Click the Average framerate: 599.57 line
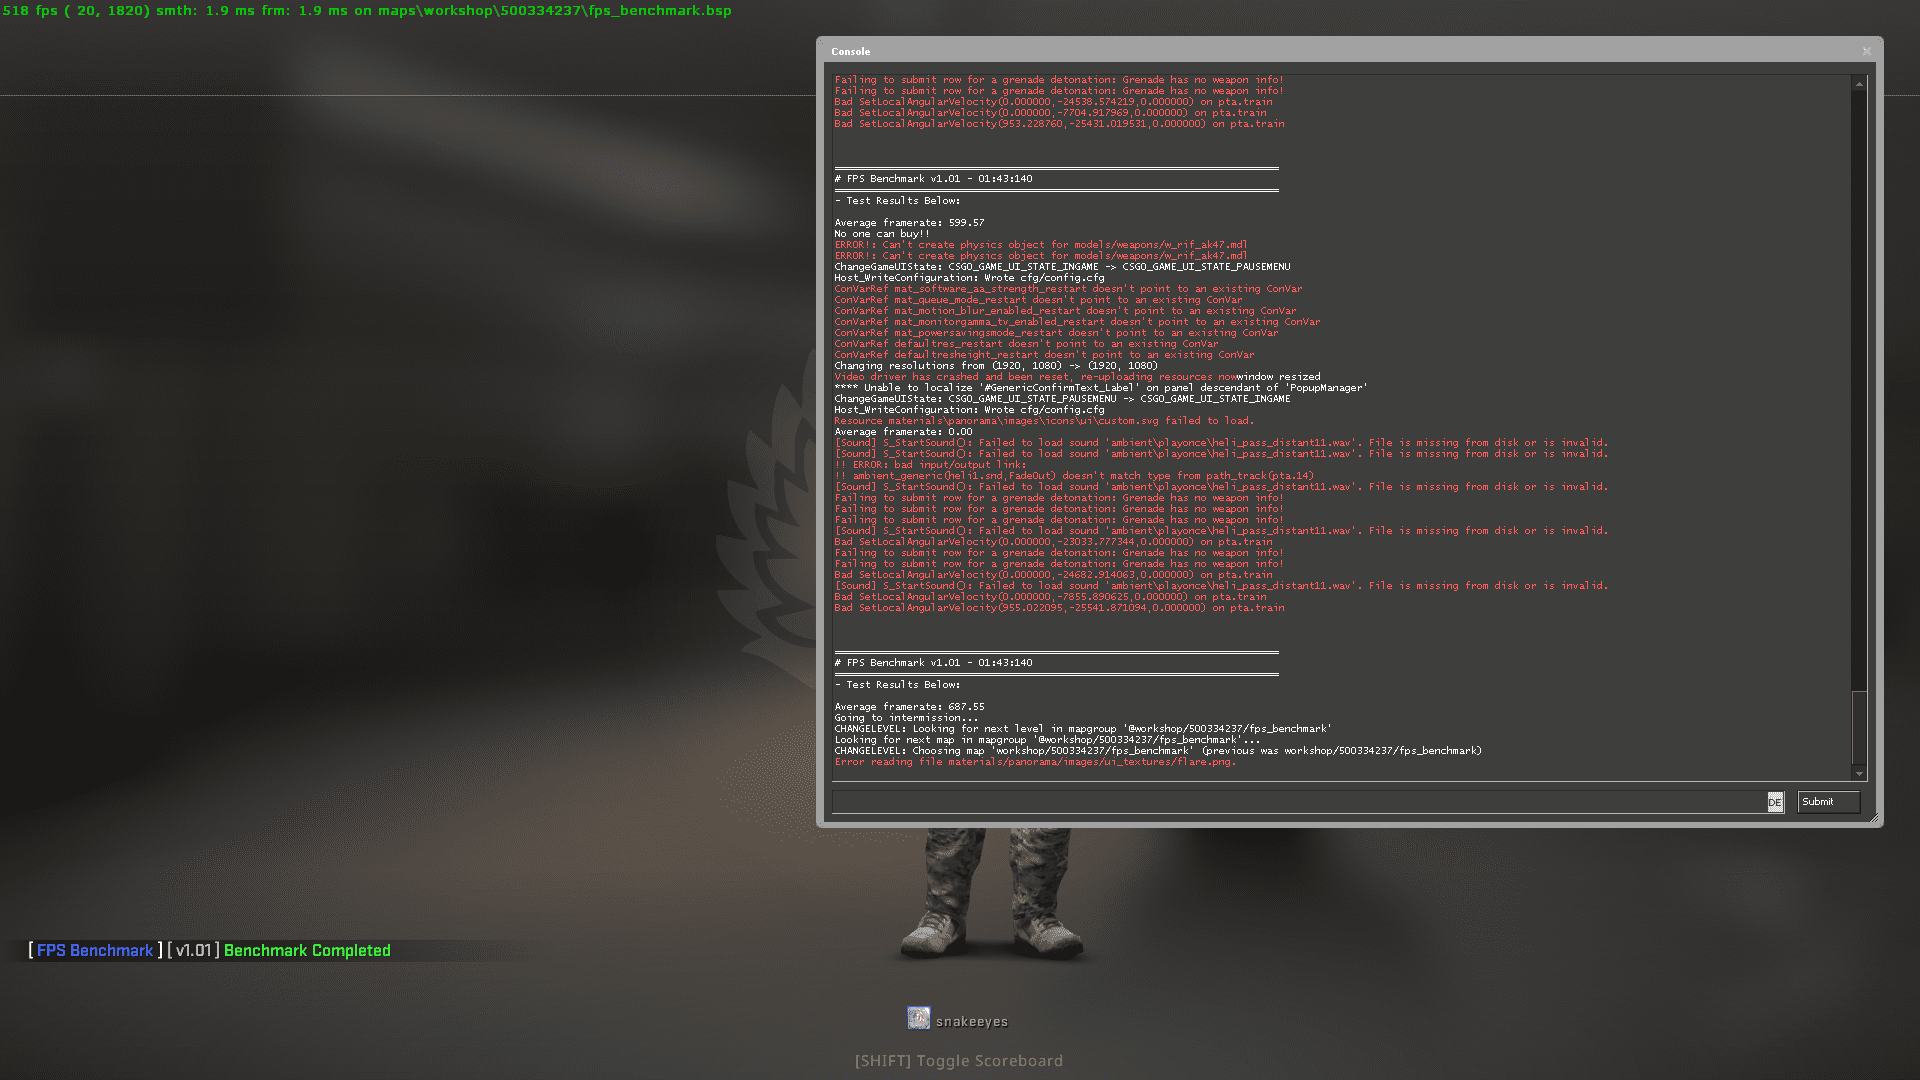The image size is (1920, 1080). pyautogui.click(x=909, y=223)
